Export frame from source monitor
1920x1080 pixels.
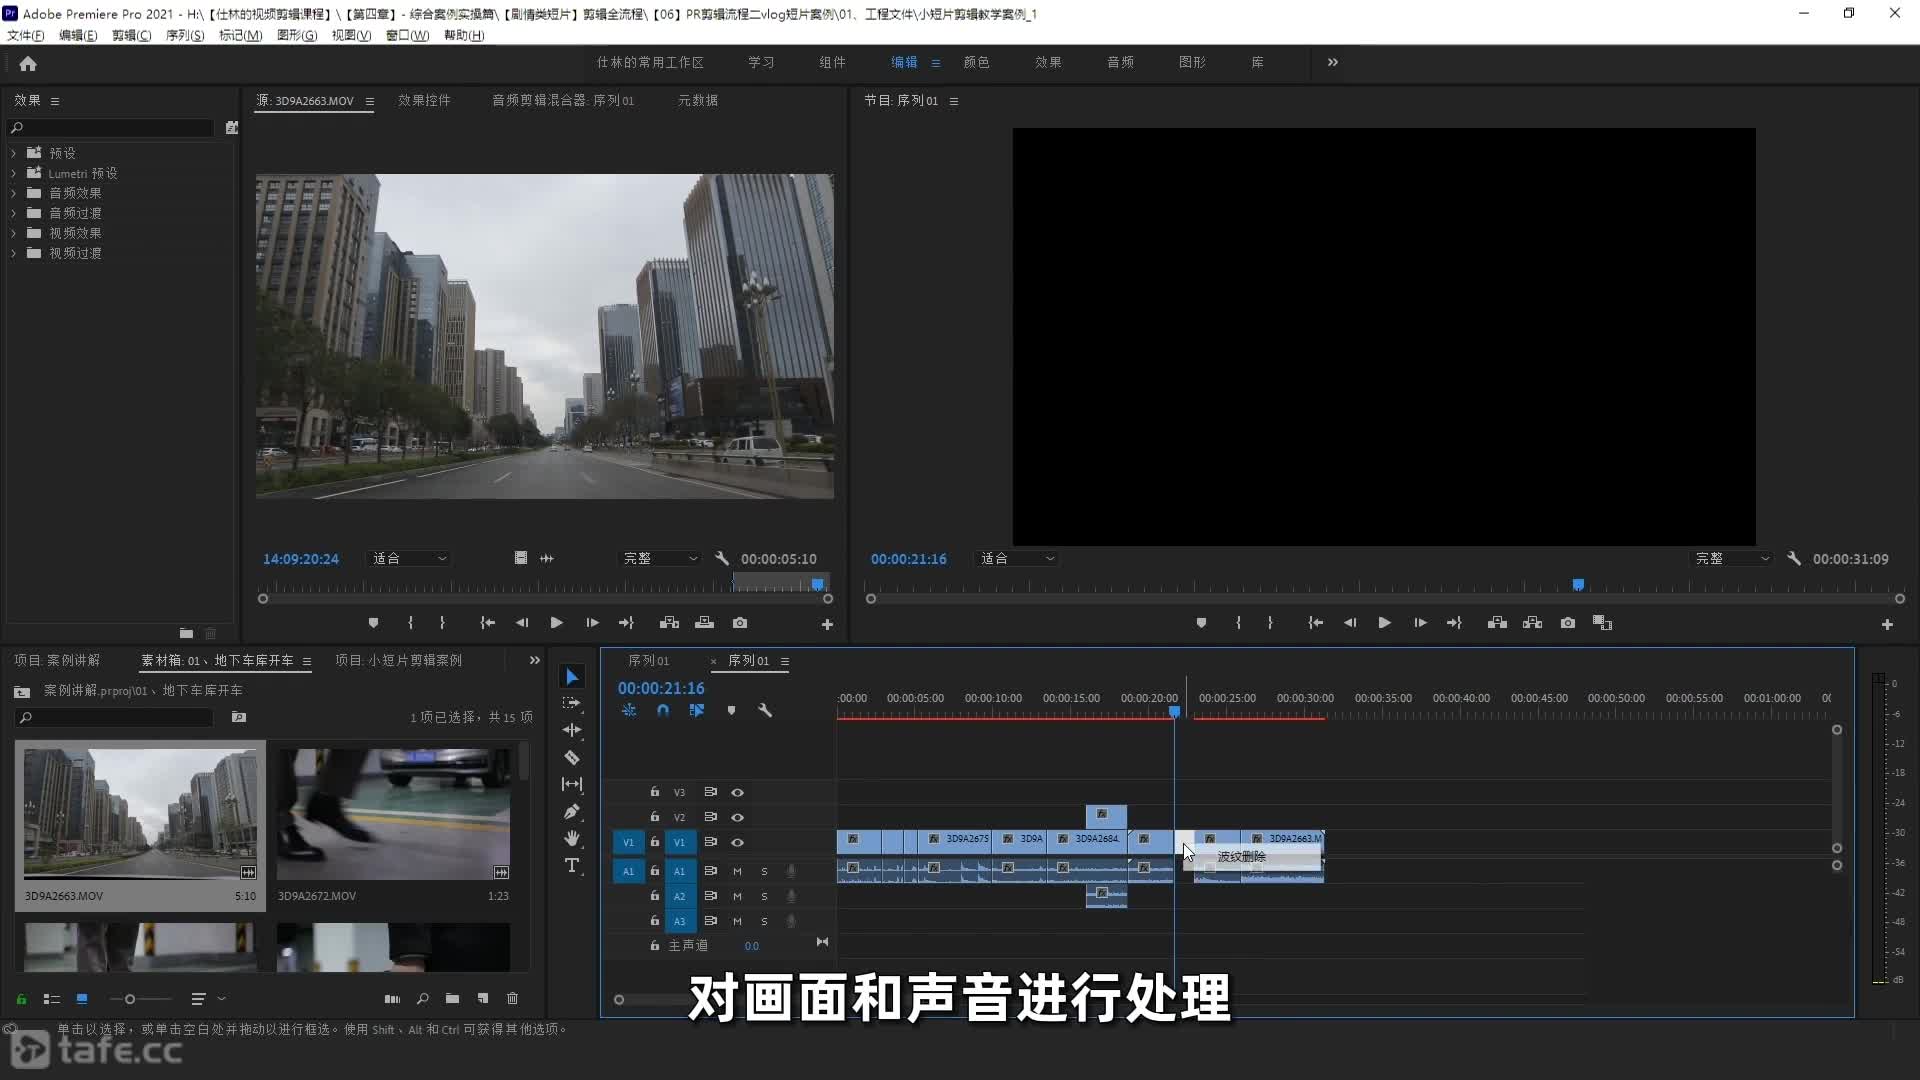740,622
